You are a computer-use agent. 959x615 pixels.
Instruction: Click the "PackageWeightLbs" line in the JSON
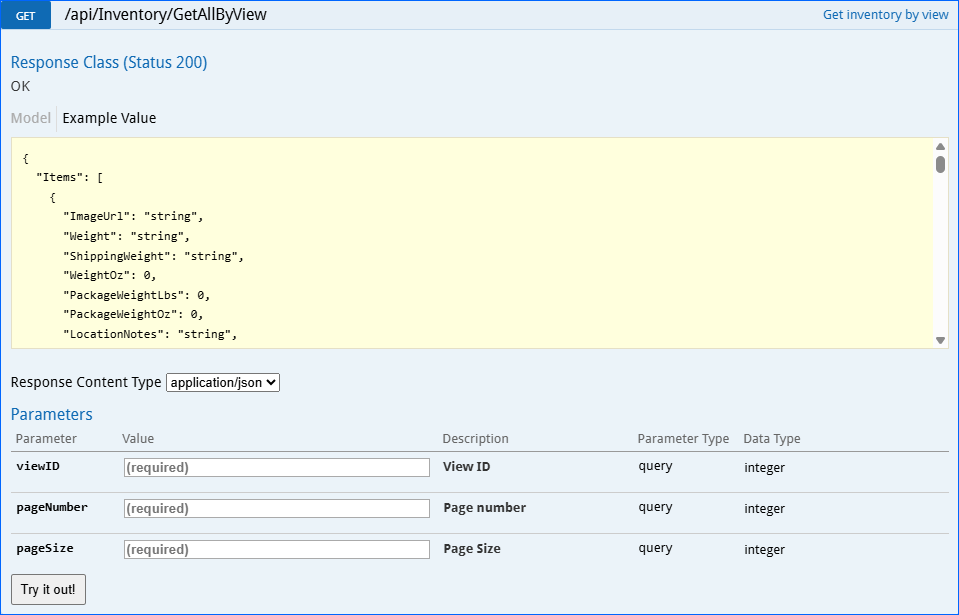(136, 295)
